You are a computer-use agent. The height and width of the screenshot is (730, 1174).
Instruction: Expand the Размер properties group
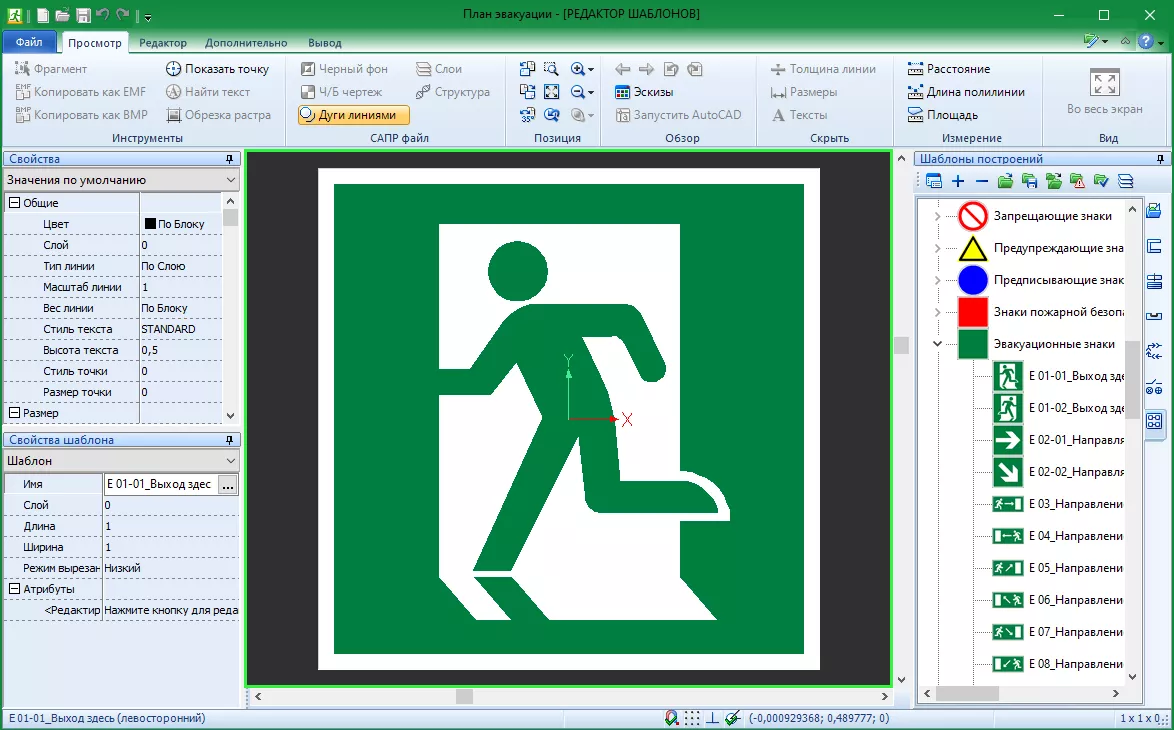tap(14, 413)
